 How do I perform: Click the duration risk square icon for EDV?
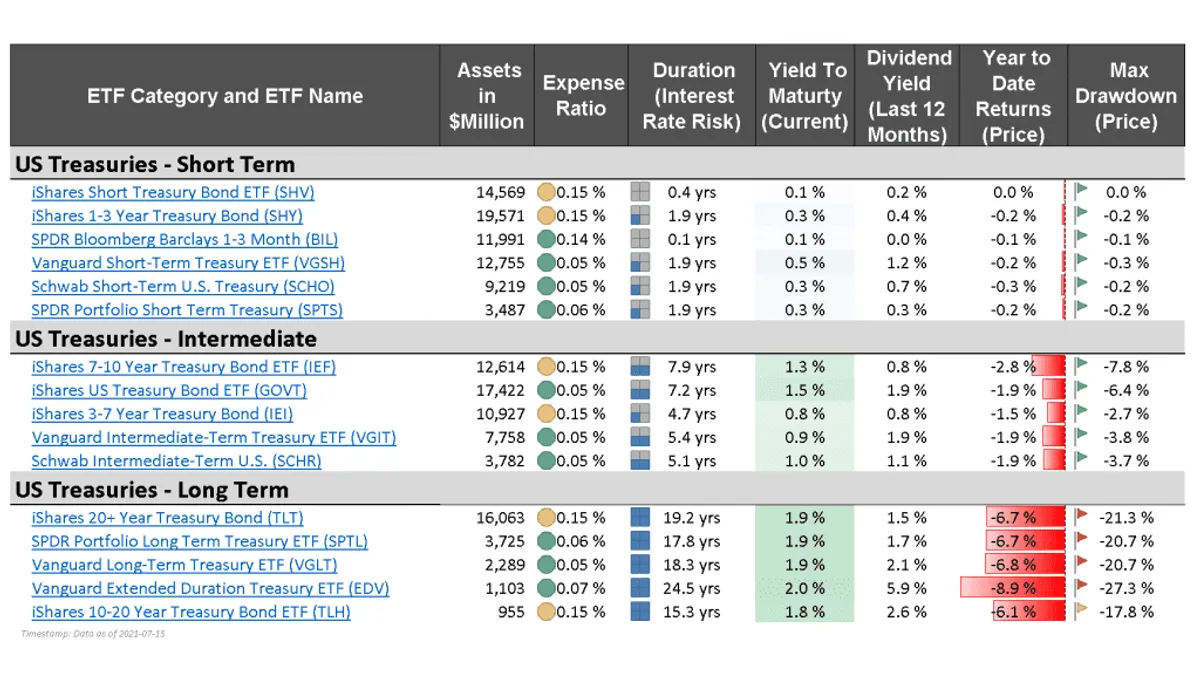(638, 588)
